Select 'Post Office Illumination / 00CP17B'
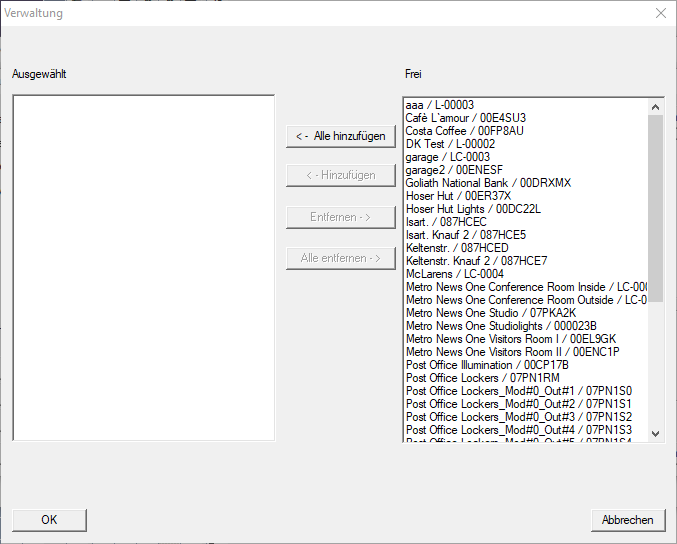Viewport: 677px width, 544px height. pyautogui.click(x=487, y=365)
